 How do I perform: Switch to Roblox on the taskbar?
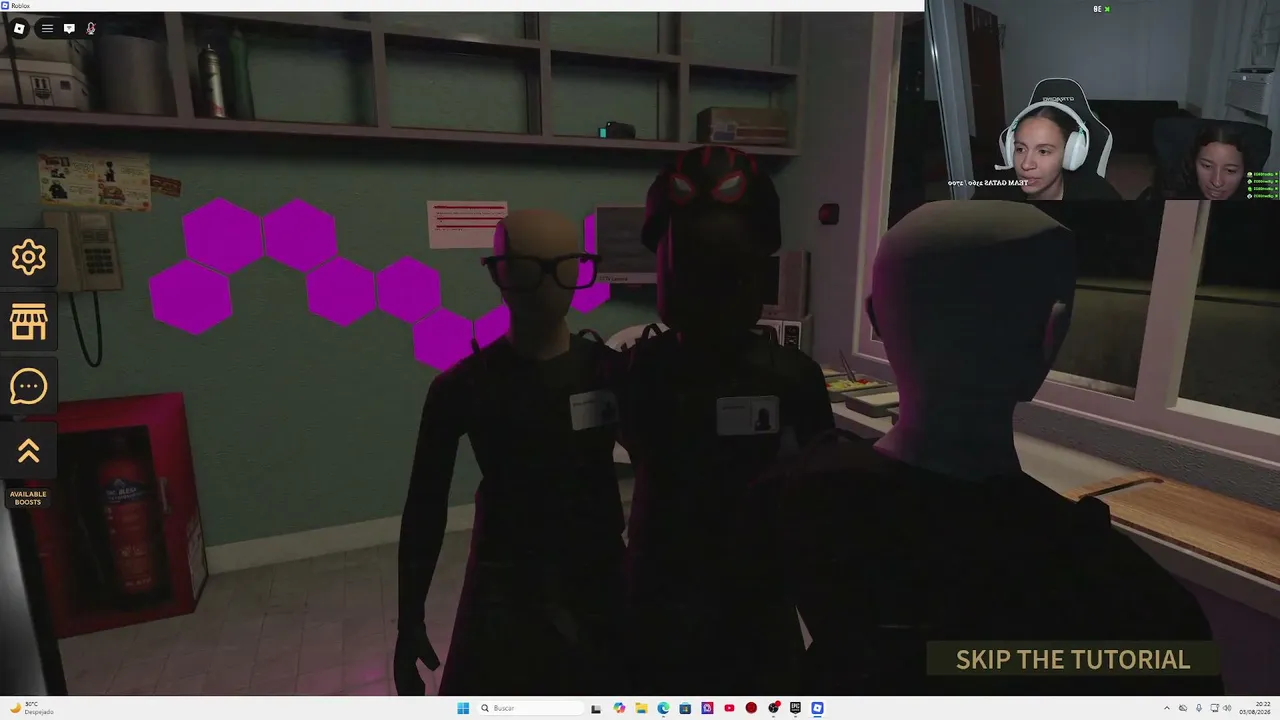pos(817,708)
